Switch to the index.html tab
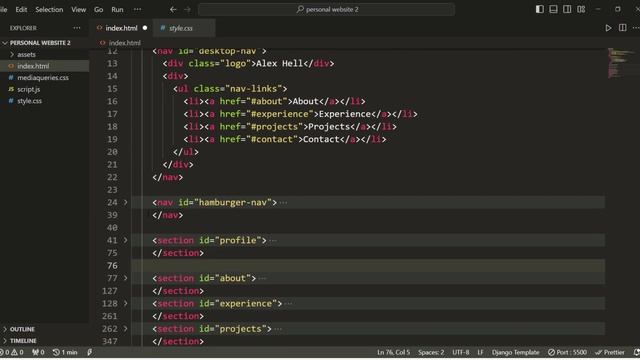This screenshot has width=640, height=360. [122, 28]
